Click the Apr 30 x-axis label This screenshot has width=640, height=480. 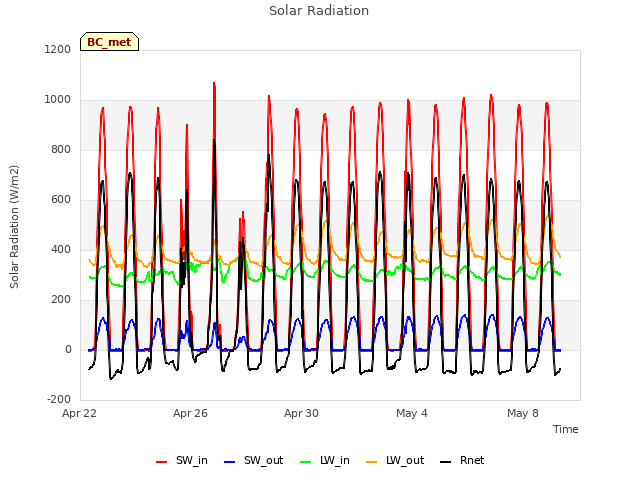(301, 413)
